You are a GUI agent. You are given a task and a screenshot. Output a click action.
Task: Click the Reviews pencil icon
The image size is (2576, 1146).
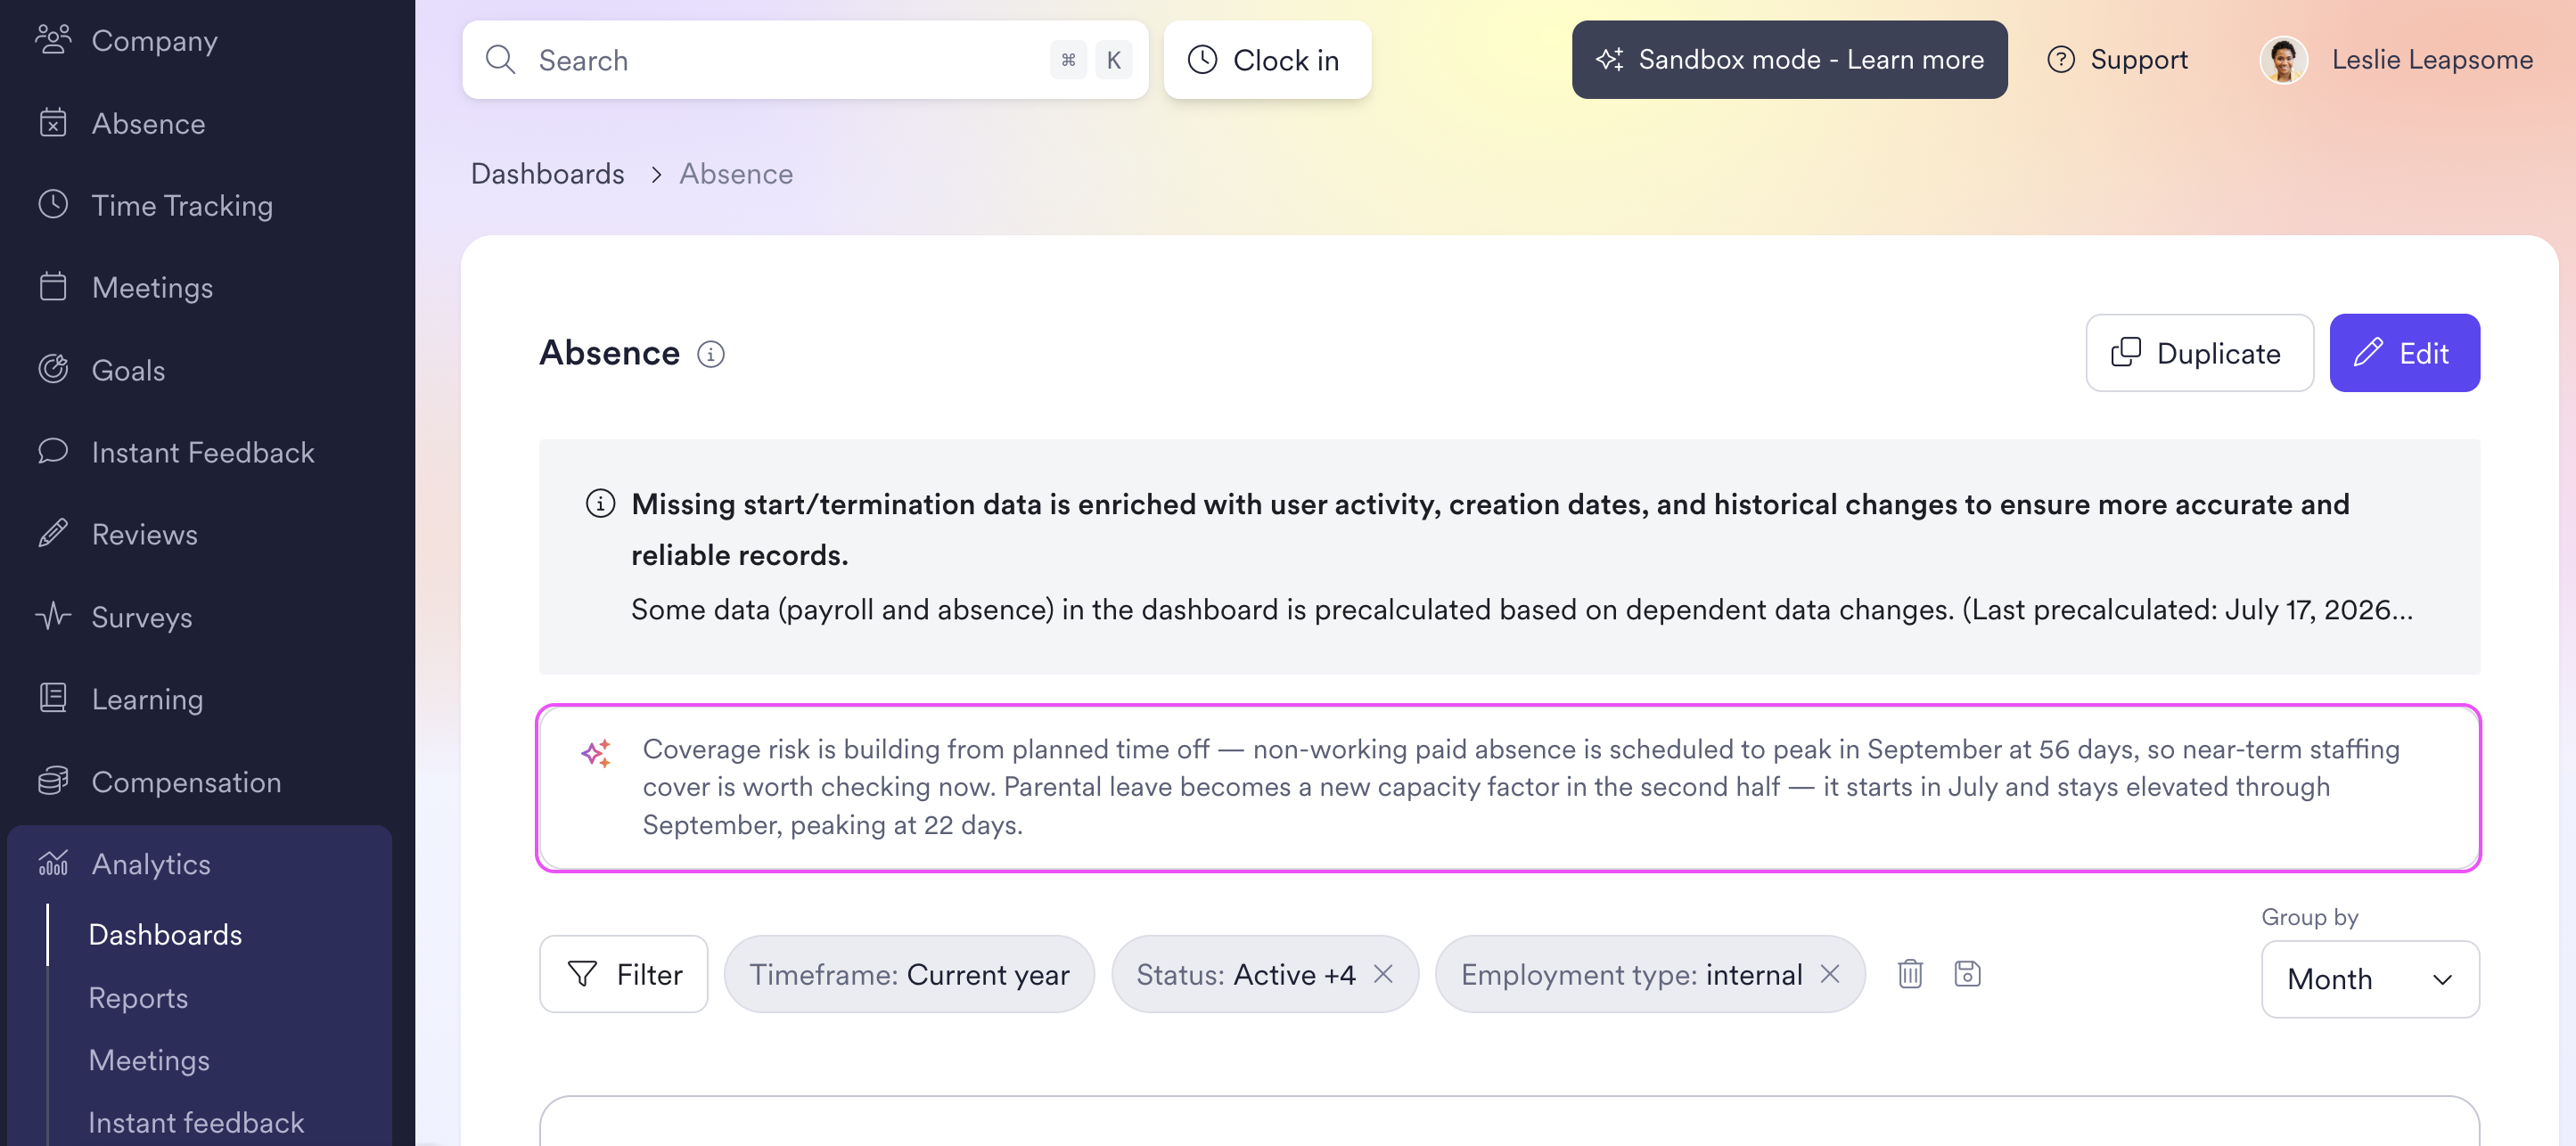(x=53, y=534)
